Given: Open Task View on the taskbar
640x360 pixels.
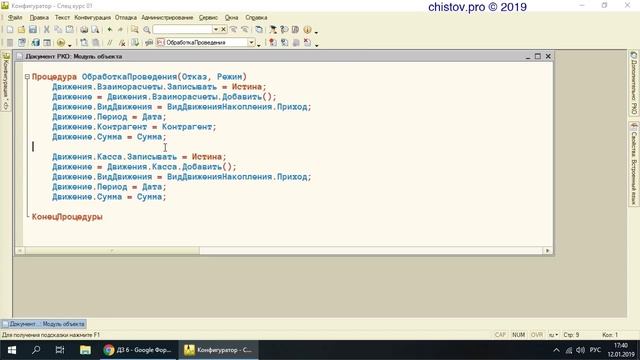Looking at the screenshot, I should [60, 350].
